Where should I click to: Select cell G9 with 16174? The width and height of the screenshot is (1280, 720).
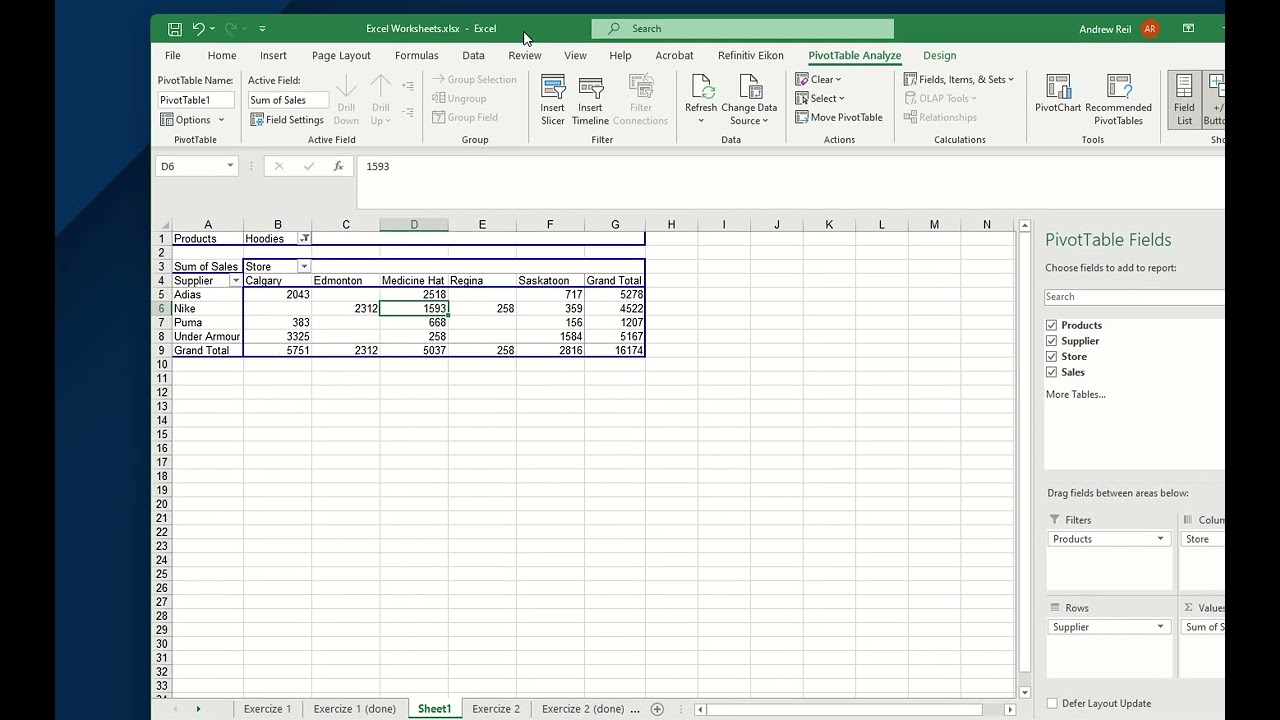click(x=615, y=351)
